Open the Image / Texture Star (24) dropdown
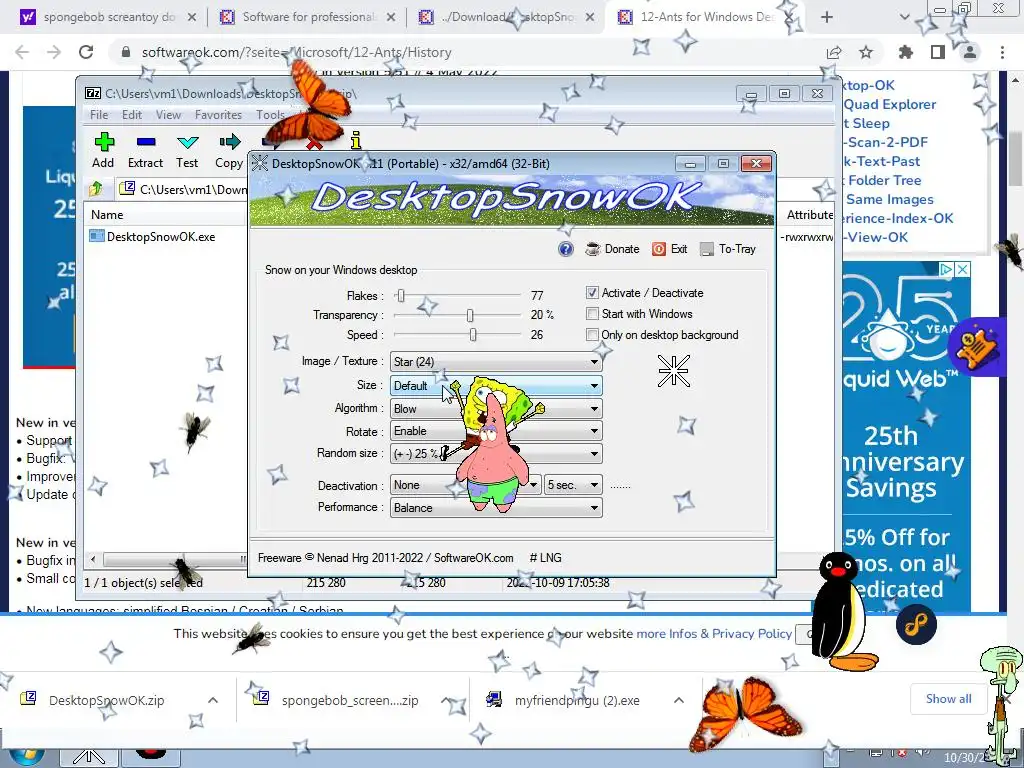 point(496,362)
